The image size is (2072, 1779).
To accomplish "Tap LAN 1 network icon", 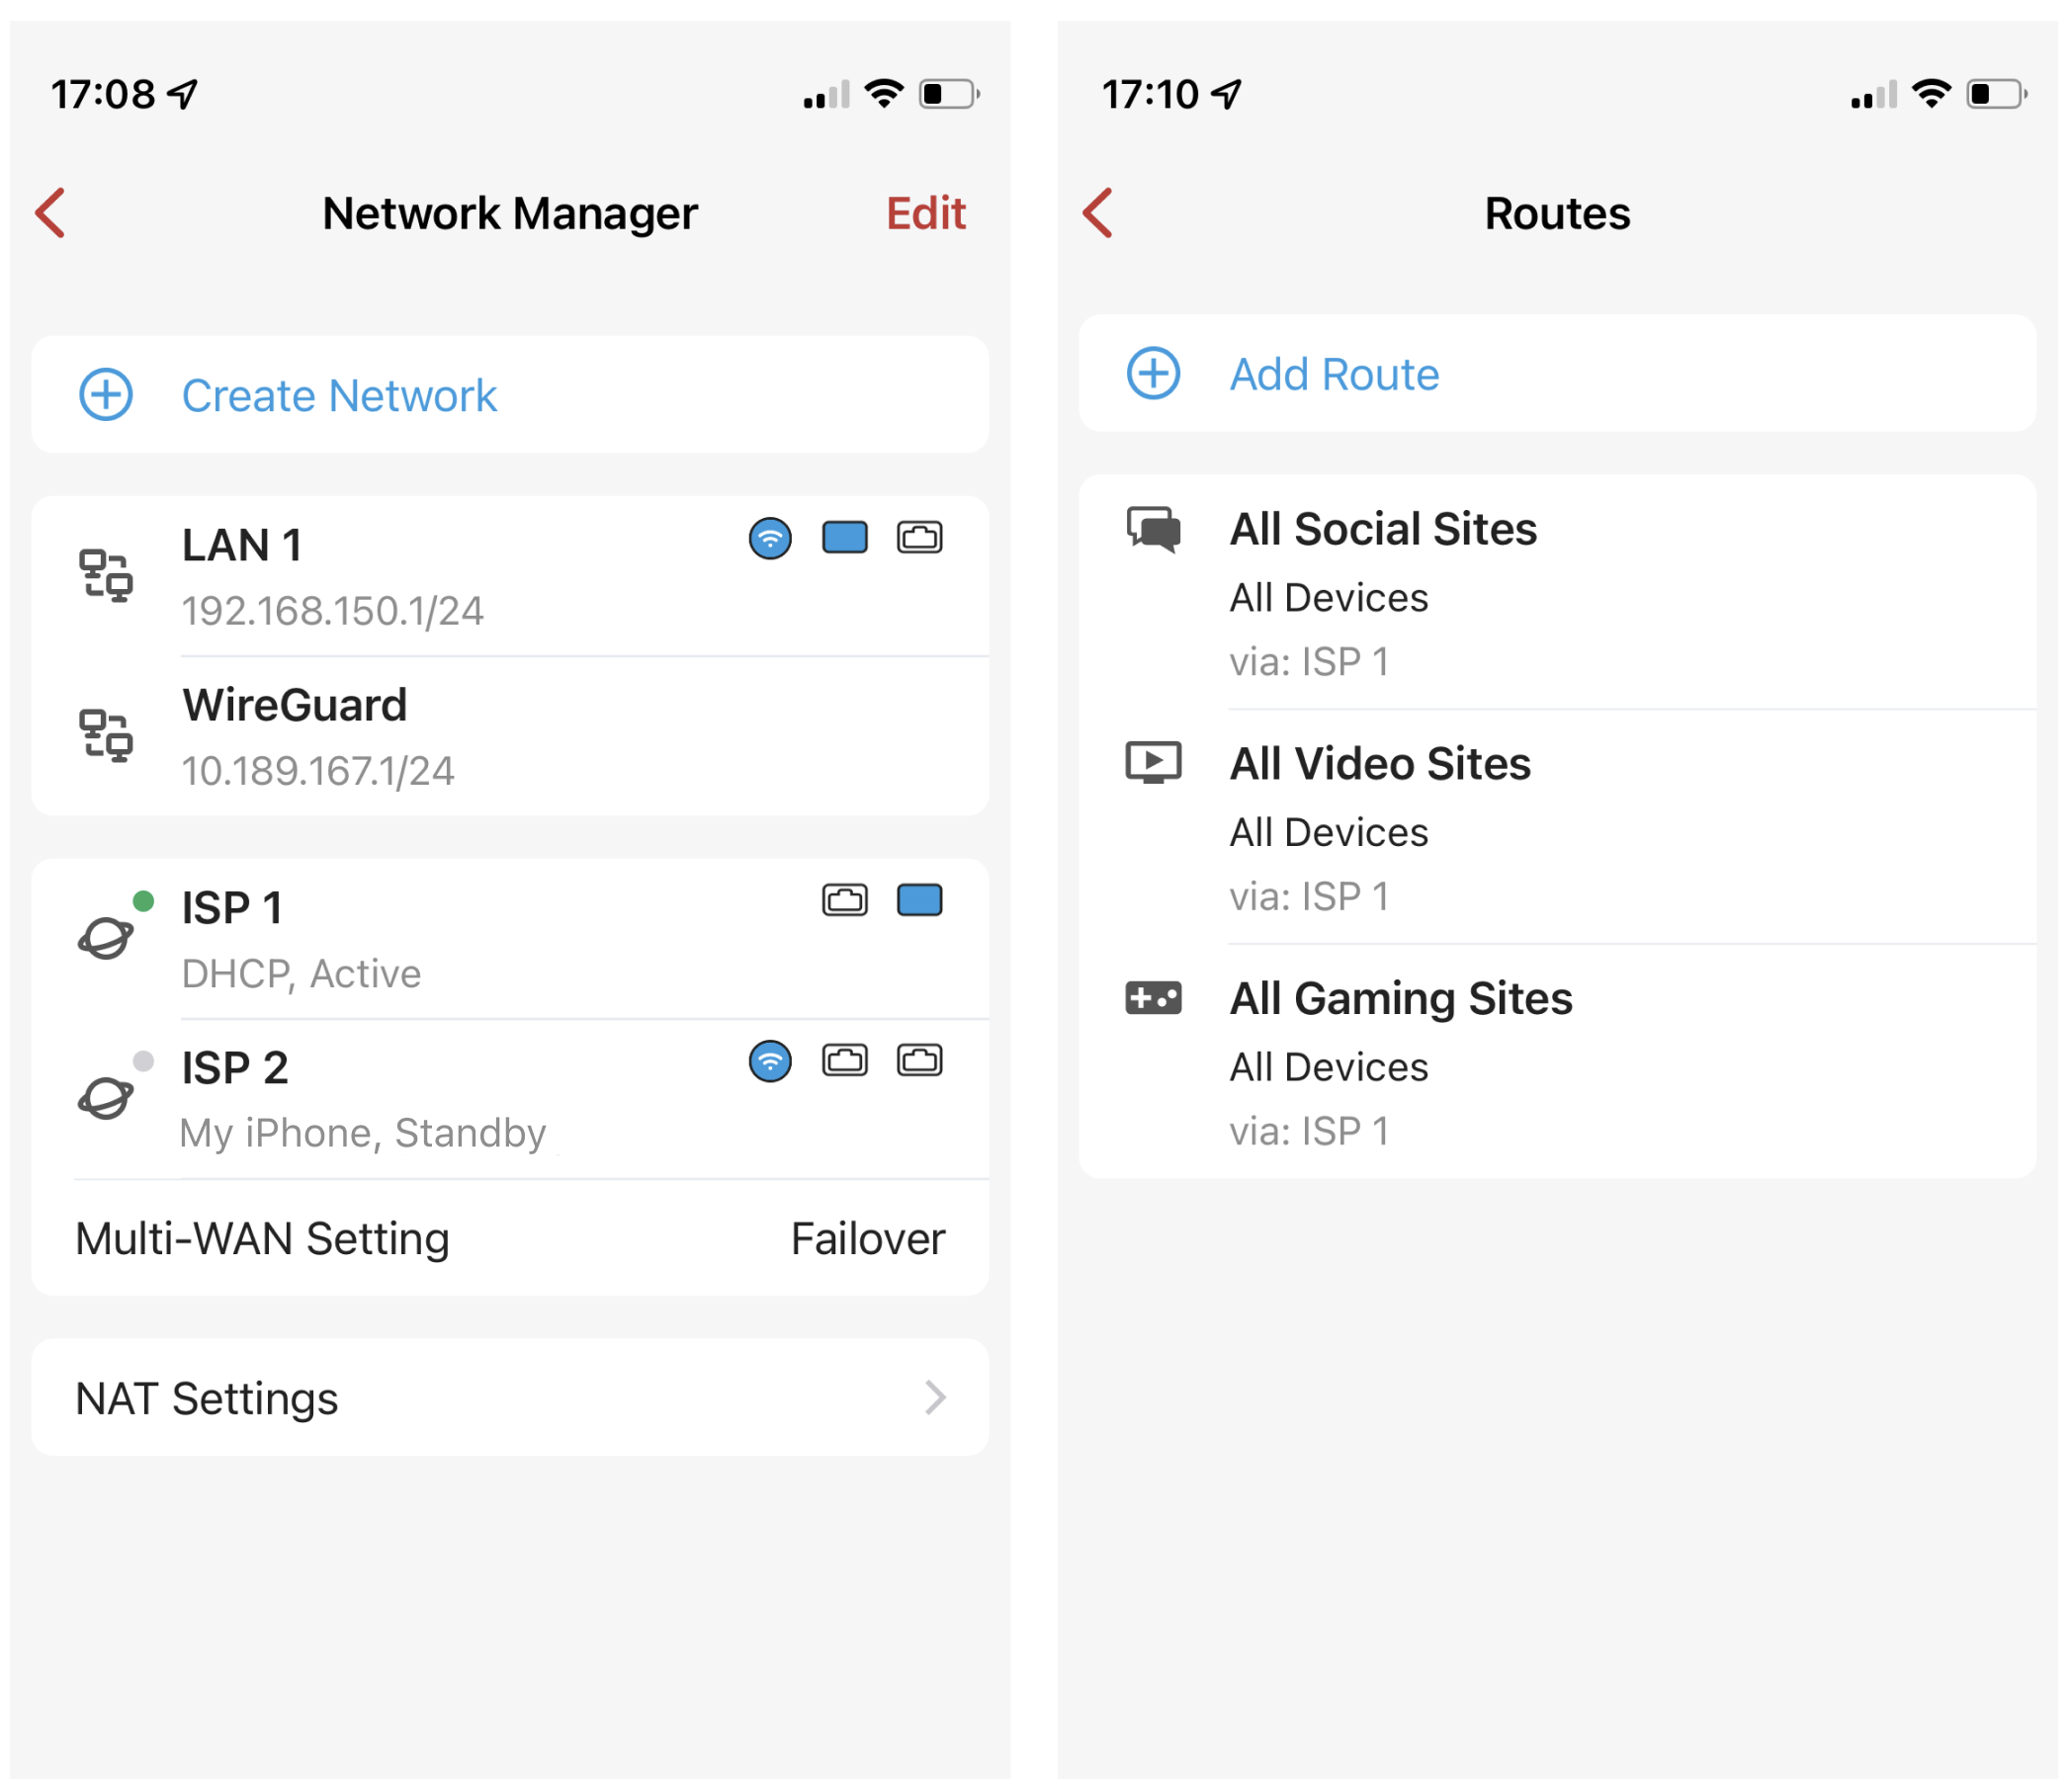I will pyautogui.click(x=106, y=575).
